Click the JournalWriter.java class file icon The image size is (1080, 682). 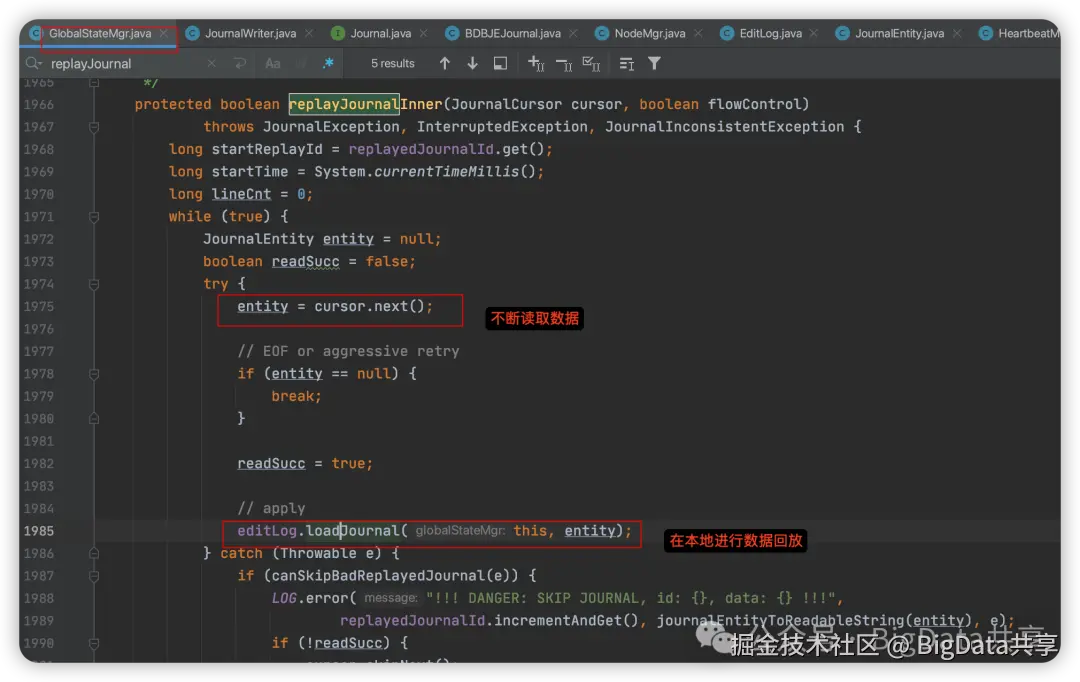(x=193, y=33)
